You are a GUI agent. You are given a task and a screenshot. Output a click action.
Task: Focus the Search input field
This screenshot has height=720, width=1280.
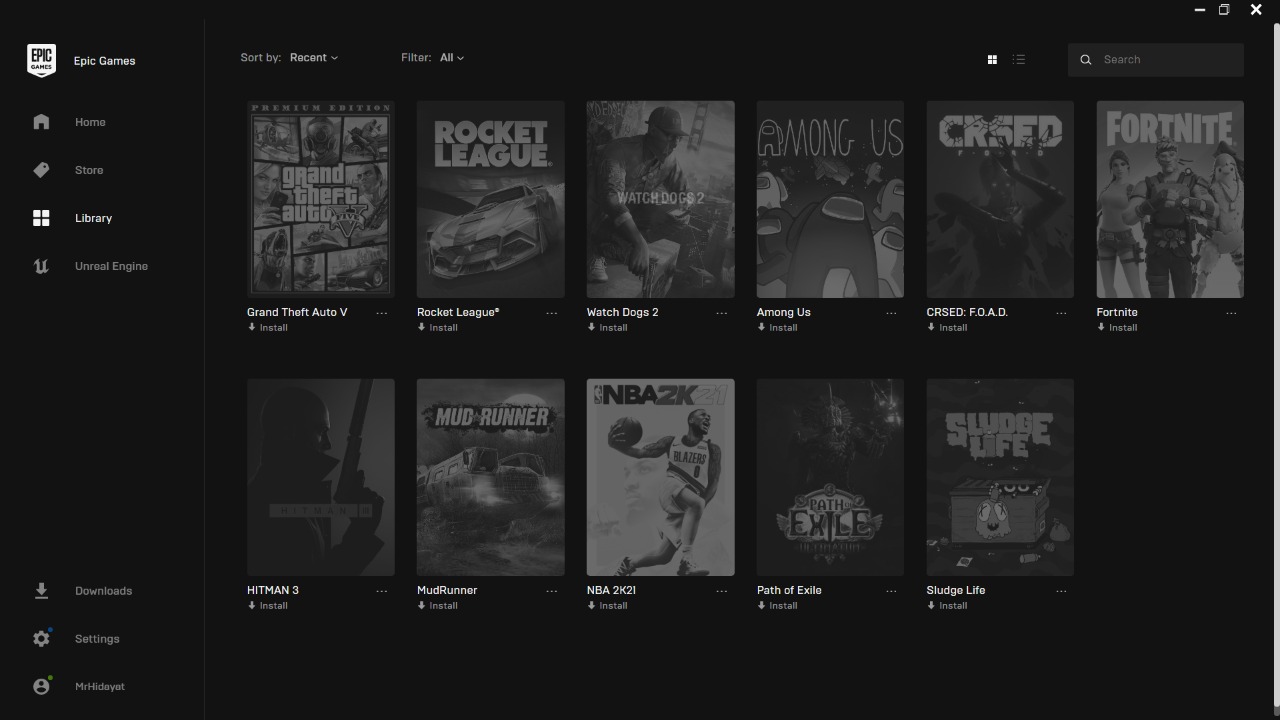click(x=1156, y=60)
